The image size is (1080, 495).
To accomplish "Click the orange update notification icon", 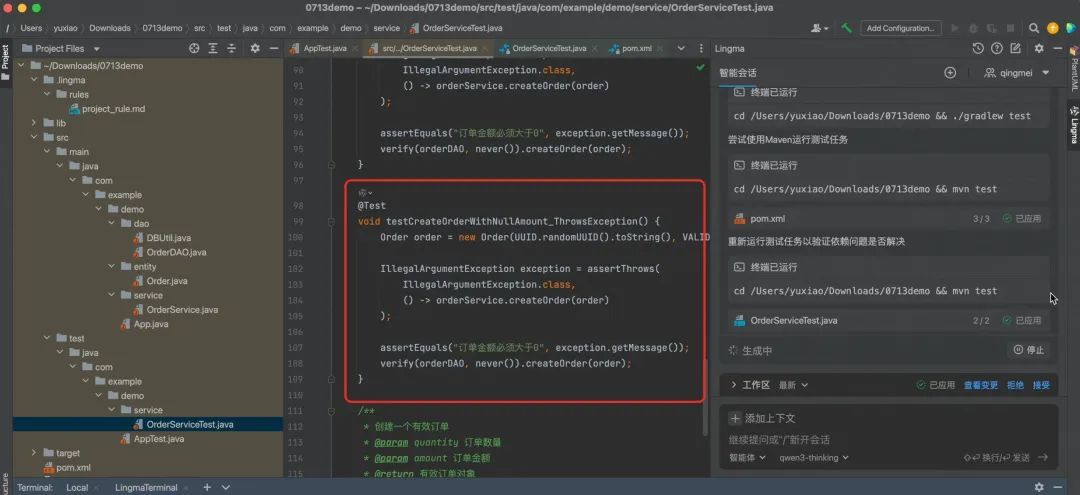I will tap(1052, 28).
